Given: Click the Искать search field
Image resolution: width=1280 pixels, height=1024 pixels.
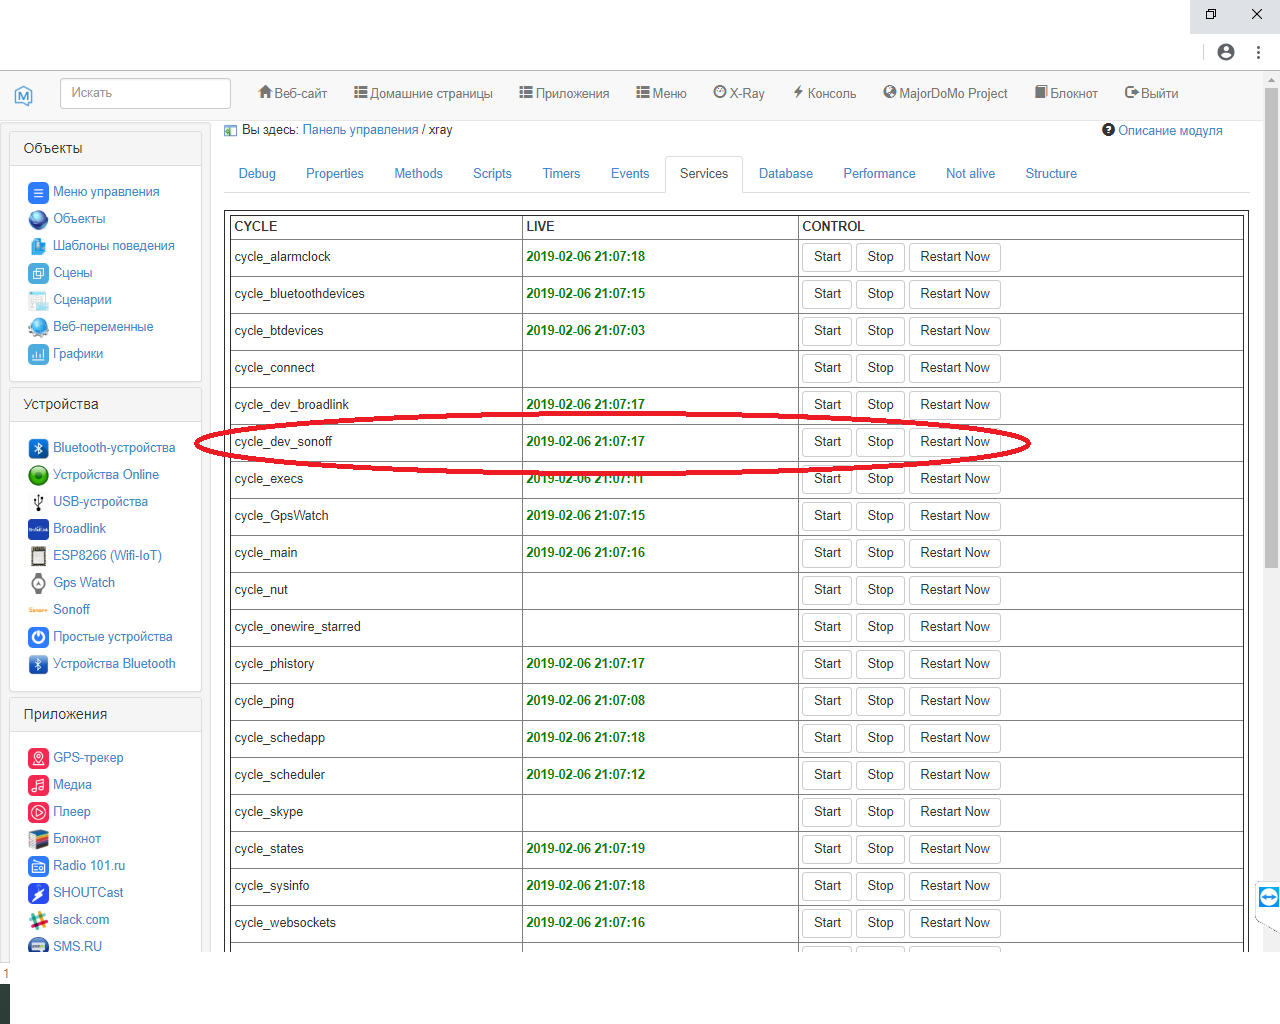Looking at the screenshot, I should pyautogui.click(x=145, y=93).
